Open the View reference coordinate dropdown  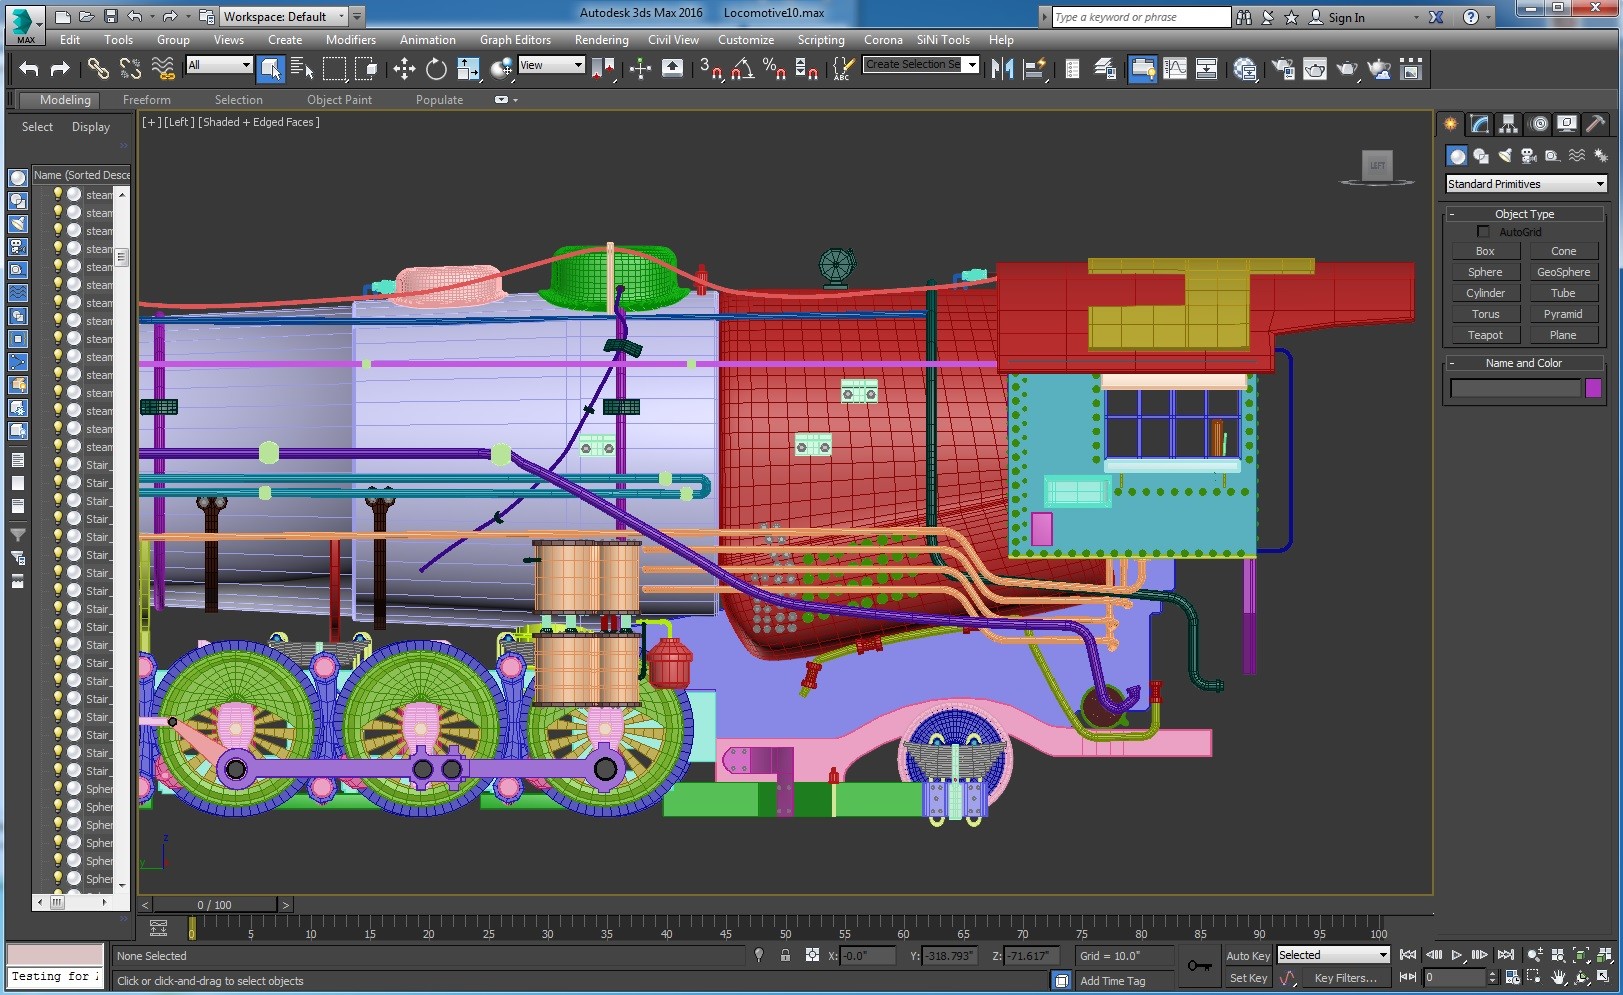tap(551, 65)
